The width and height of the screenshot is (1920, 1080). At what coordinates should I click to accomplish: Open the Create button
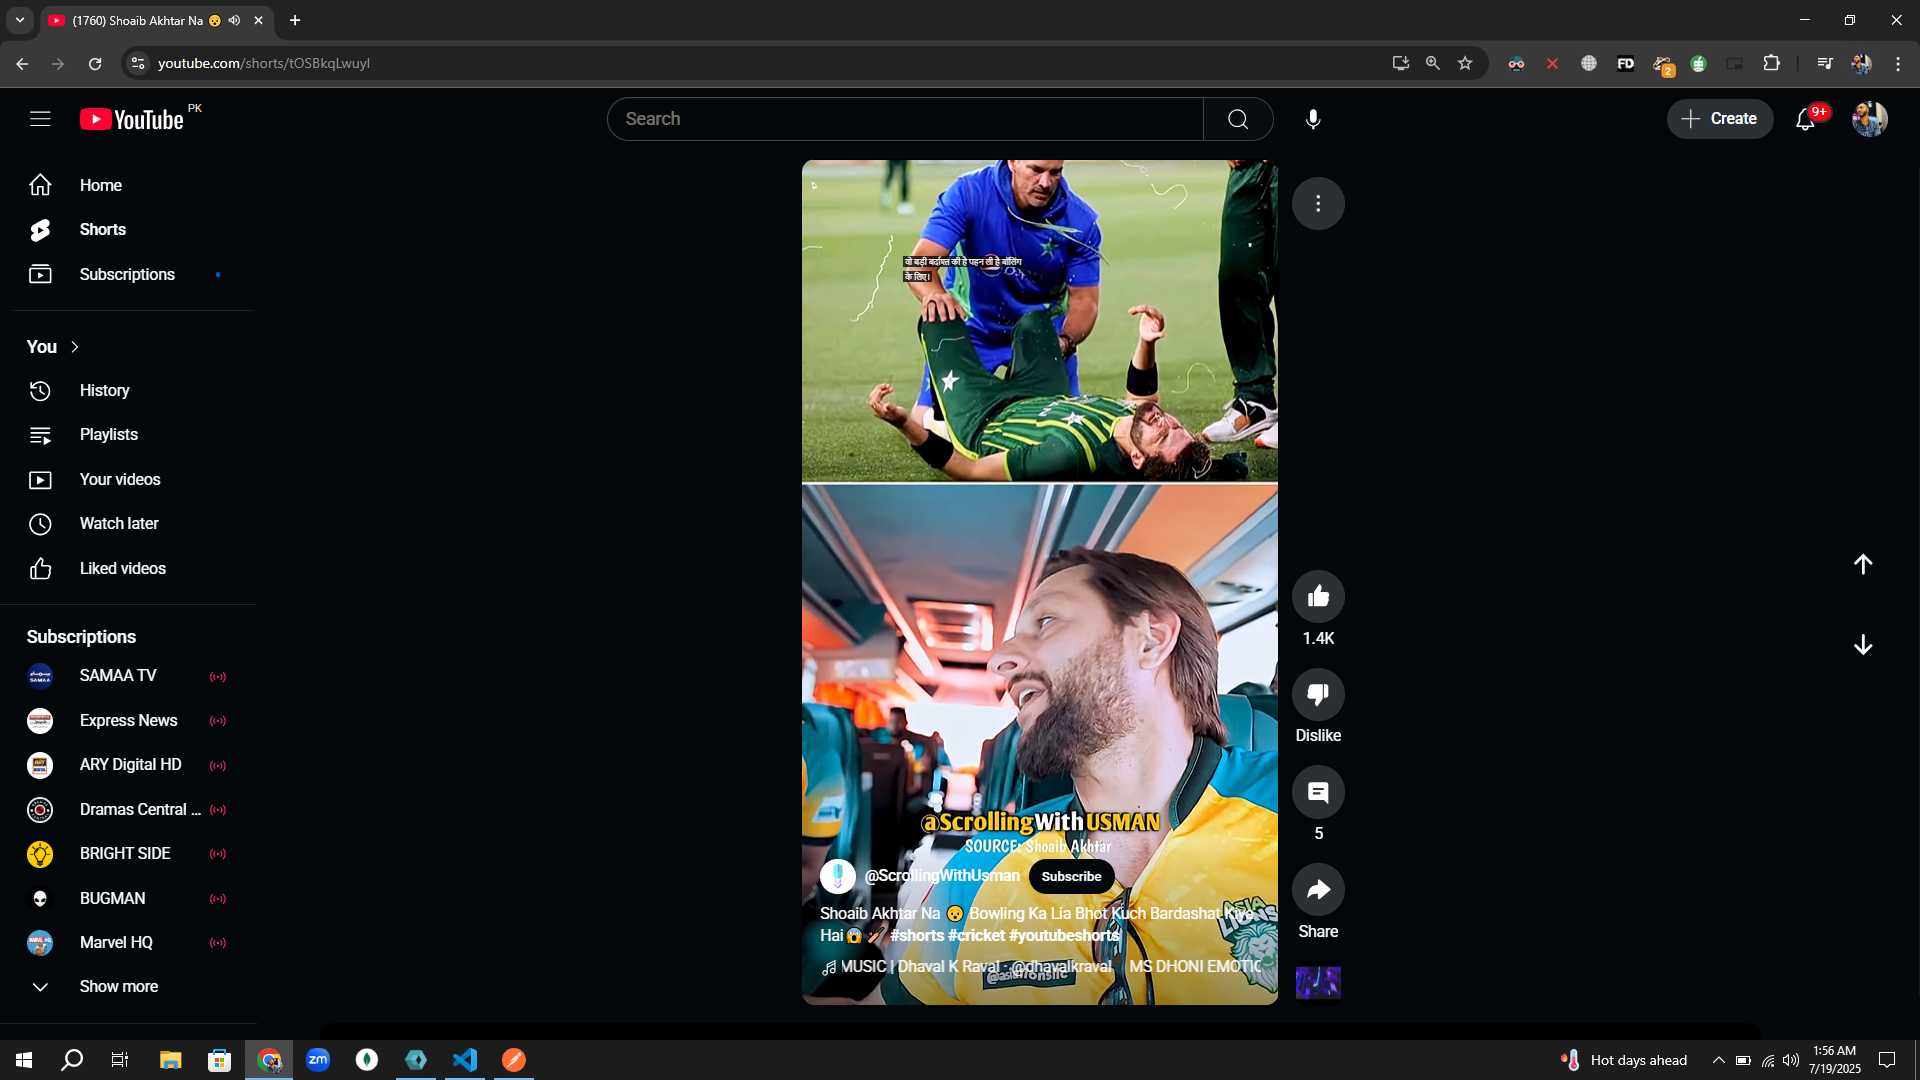pyautogui.click(x=1719, y=119)
